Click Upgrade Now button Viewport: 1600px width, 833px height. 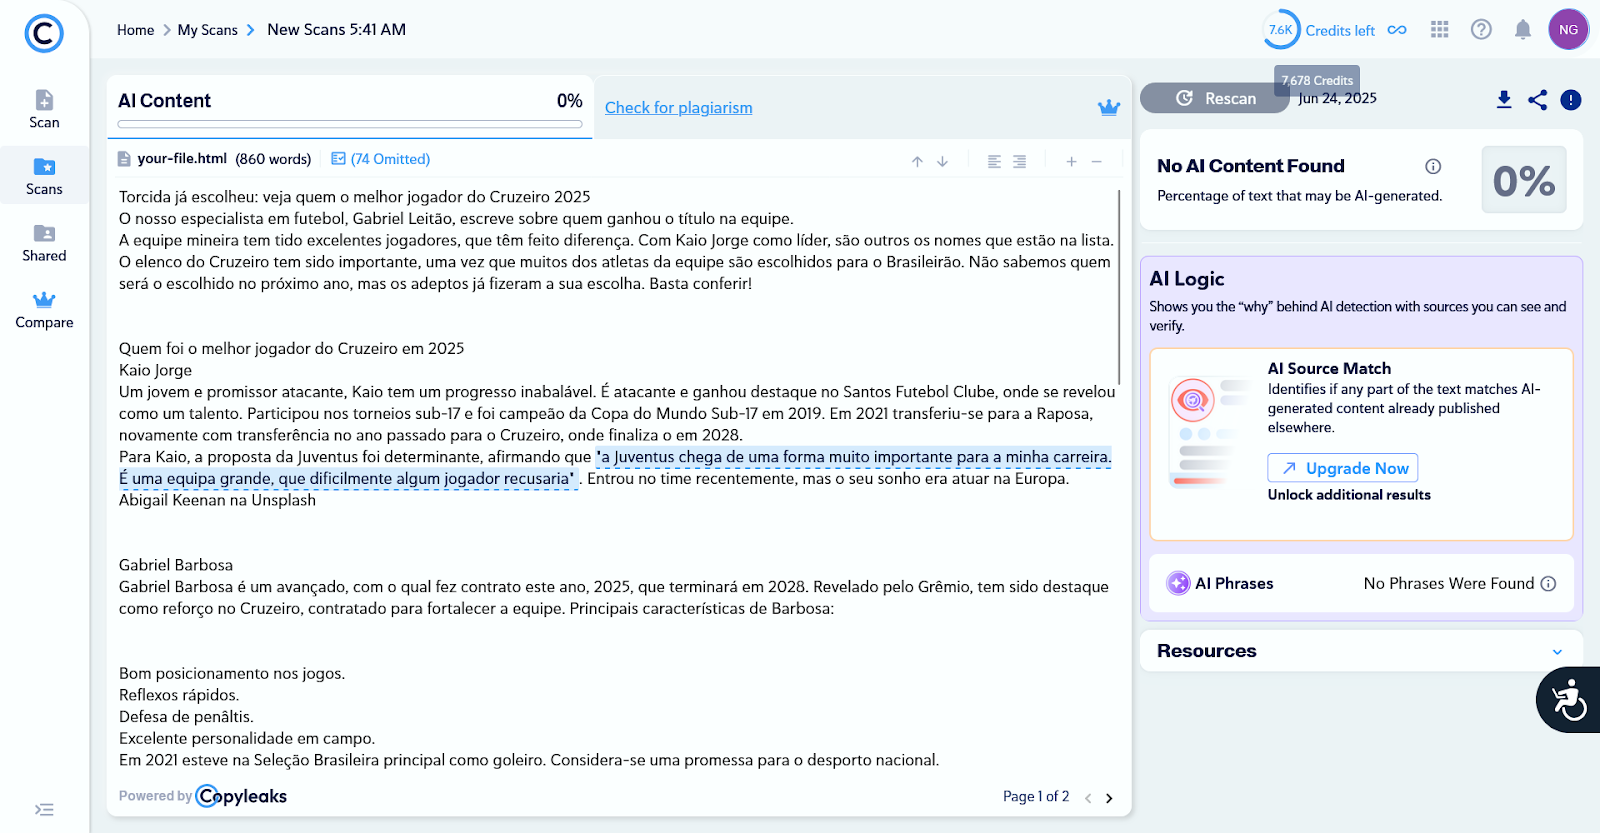[1342, 468]
